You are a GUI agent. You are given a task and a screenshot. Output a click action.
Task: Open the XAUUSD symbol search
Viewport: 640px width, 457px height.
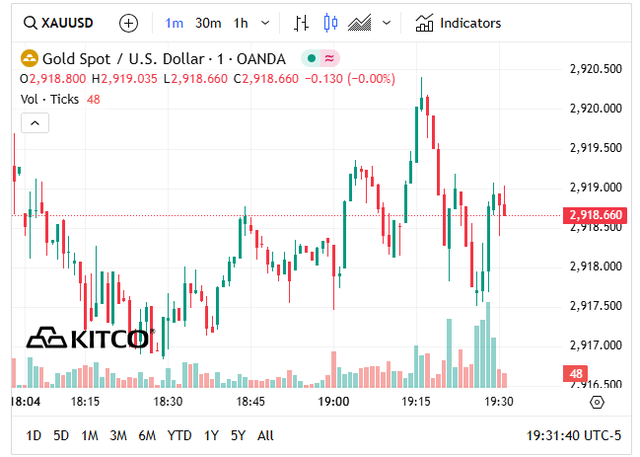(x=58, y=23)
